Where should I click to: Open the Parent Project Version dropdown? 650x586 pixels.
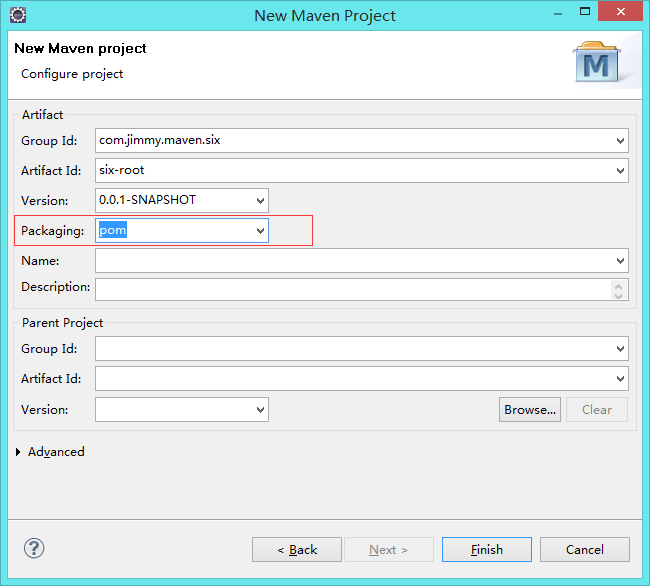point(260,409)
